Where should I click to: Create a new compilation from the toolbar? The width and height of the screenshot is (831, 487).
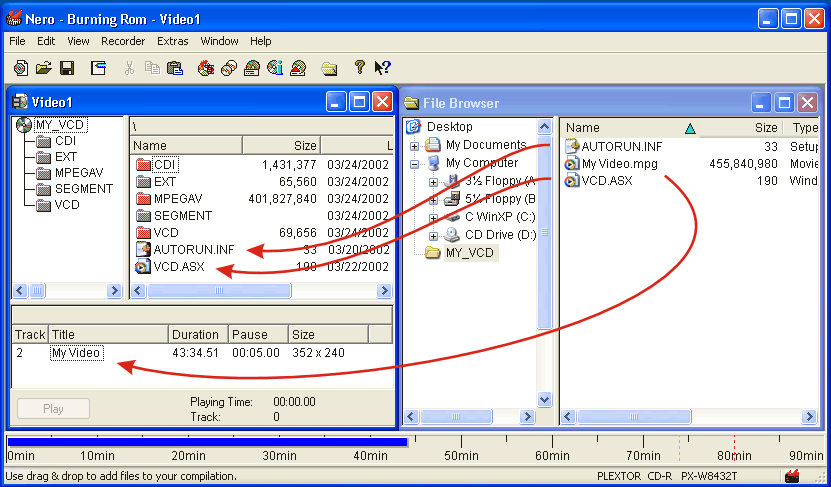pyautogui.click(x=21, y=68)
